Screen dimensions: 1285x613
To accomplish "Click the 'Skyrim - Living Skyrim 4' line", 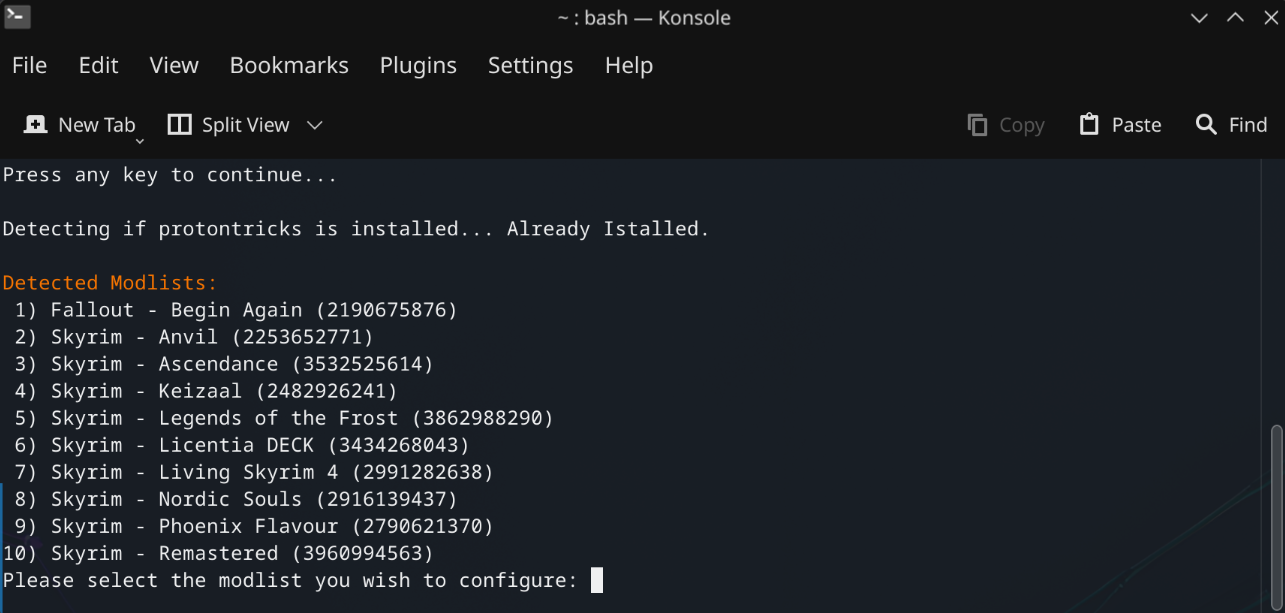I will [x=254, y=472].
